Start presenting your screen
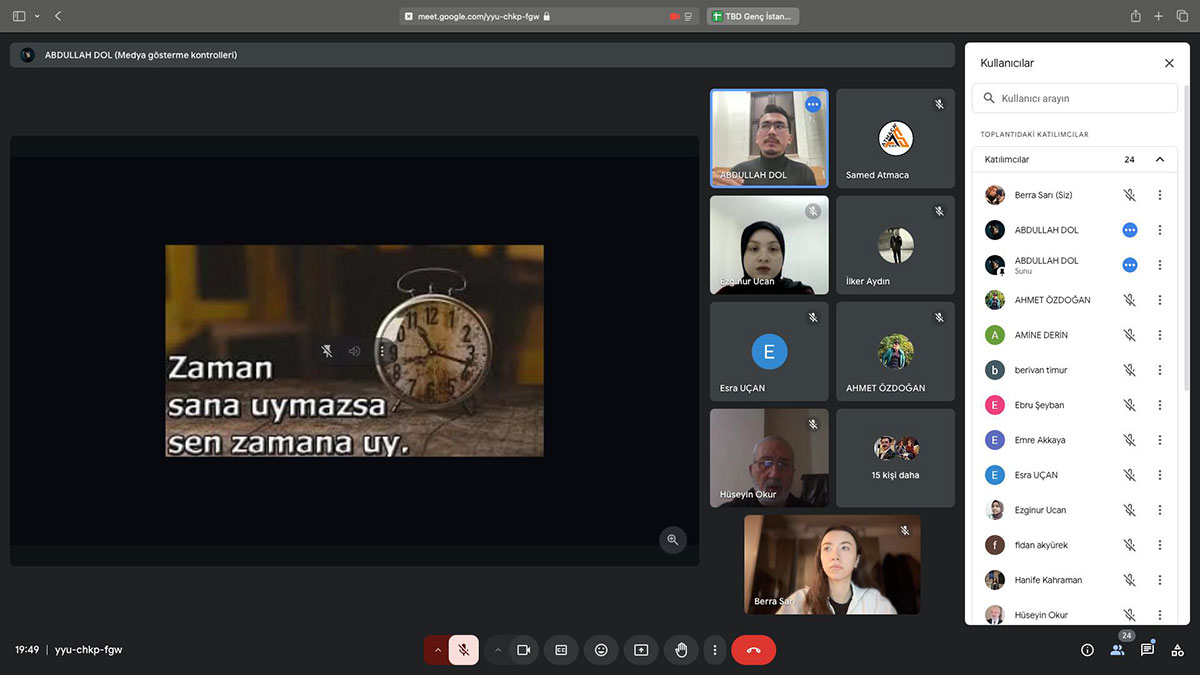This screenshot has width=1200, height=675. (641, 650)
